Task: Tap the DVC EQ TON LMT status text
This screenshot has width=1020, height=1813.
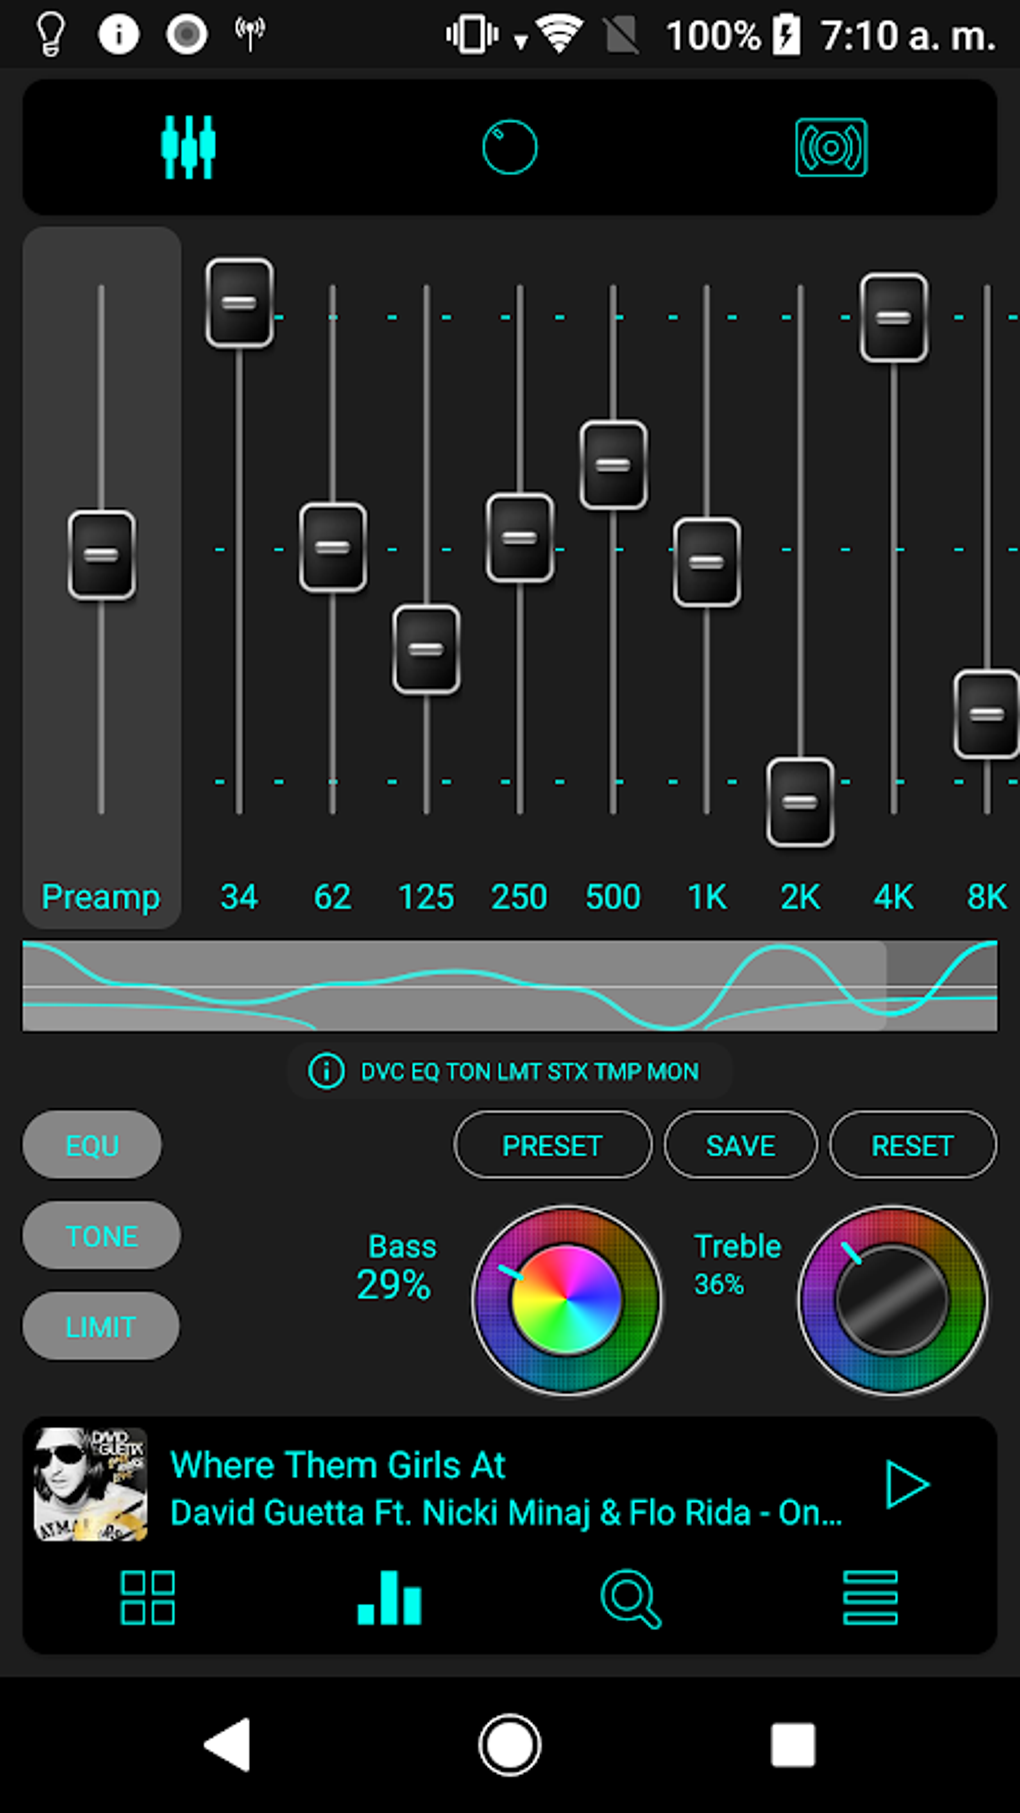Action: click(x=529, y=1072)
